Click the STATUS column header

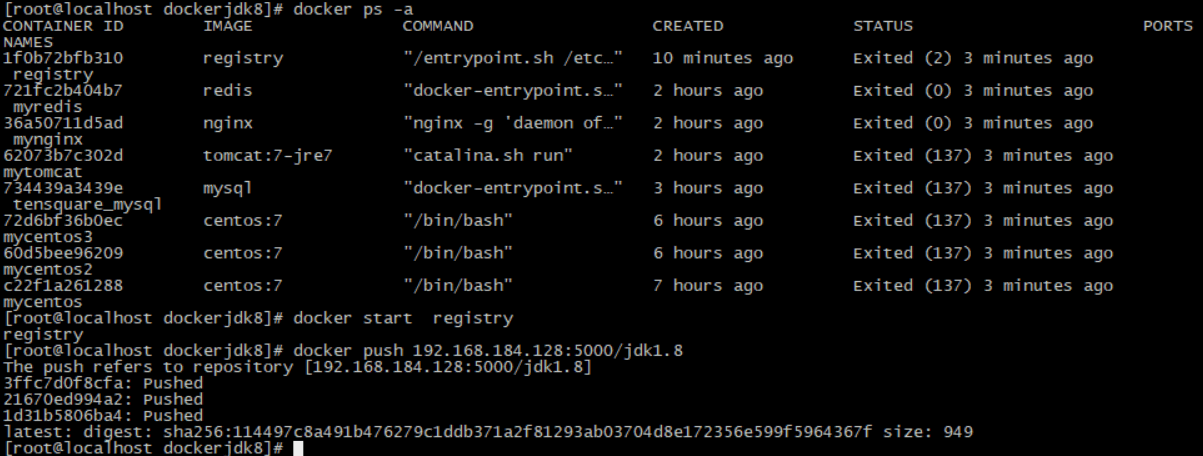883,26
